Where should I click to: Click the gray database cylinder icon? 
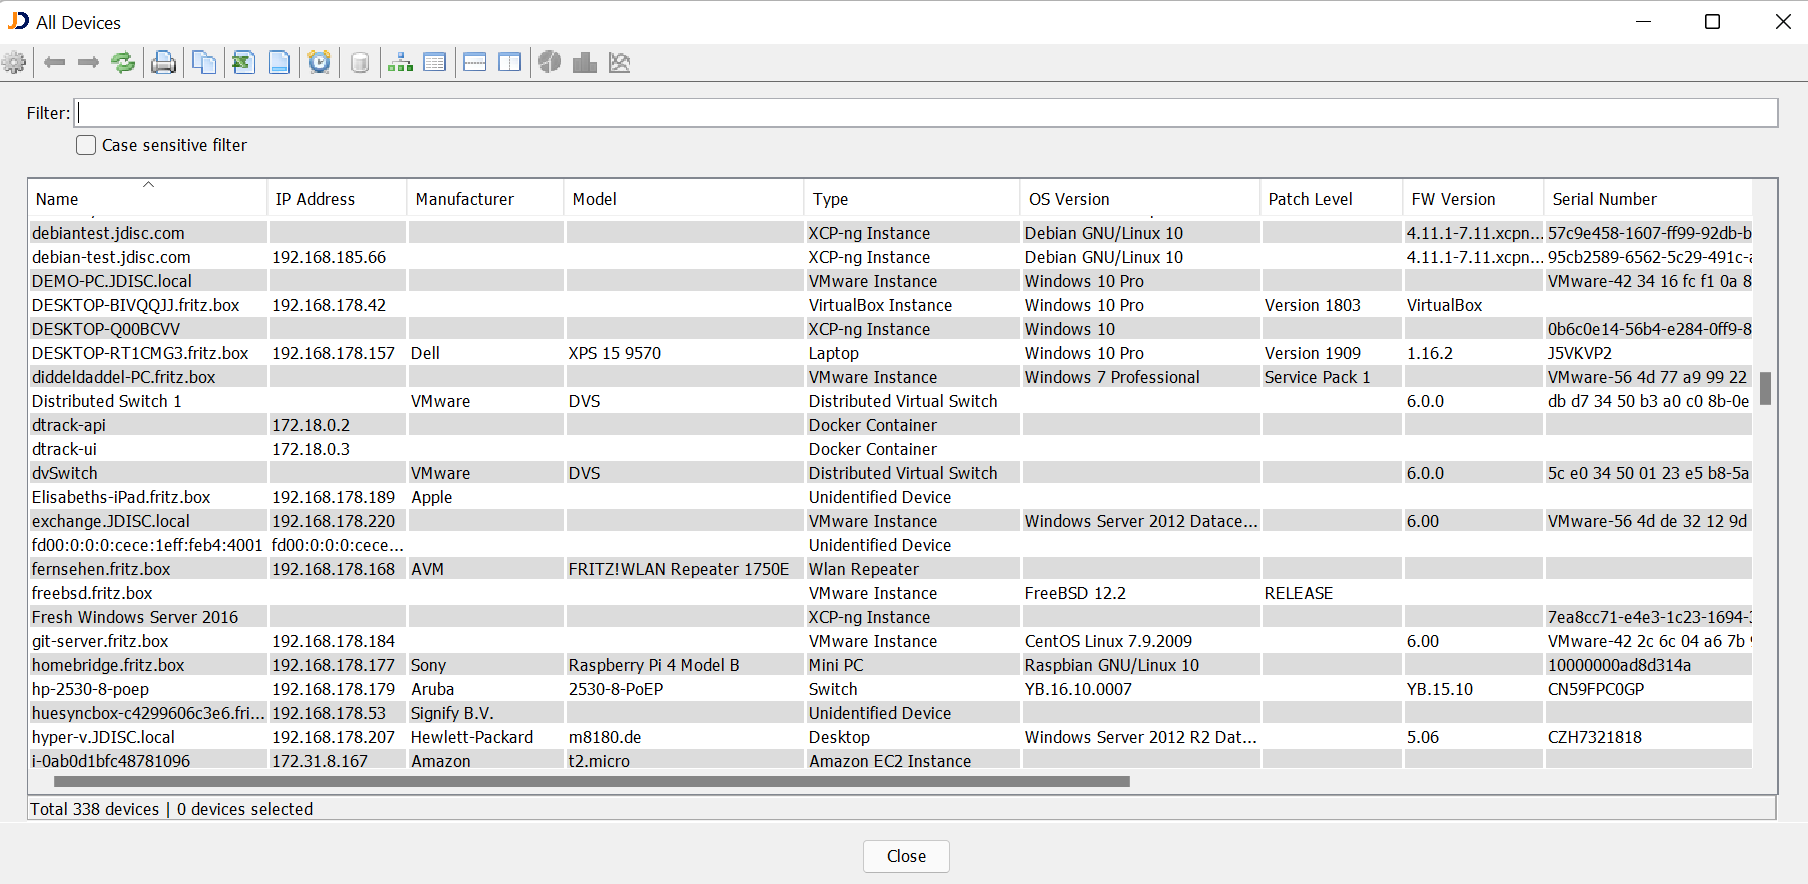click(x=360, y=63)
